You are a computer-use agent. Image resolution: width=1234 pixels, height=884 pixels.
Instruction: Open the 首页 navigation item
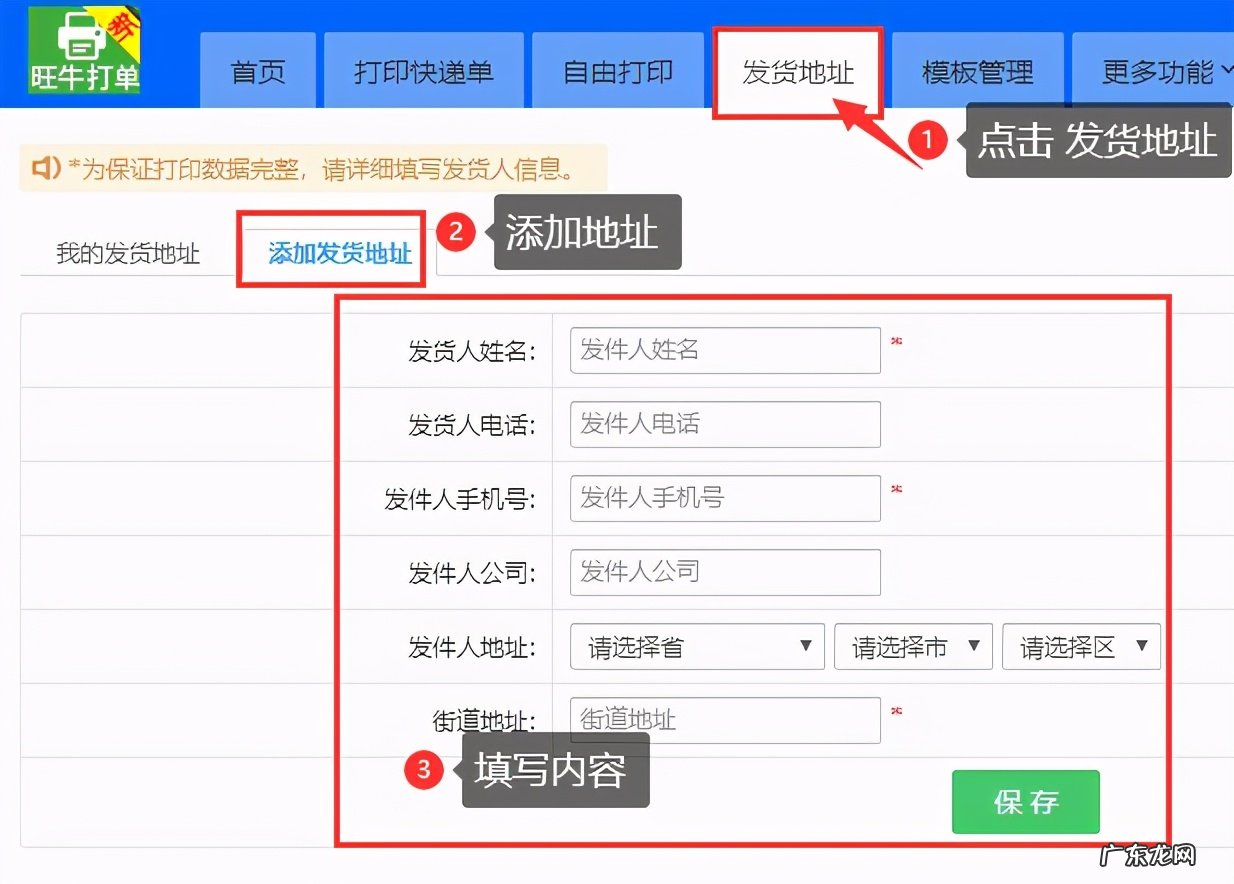click(258, 70)
